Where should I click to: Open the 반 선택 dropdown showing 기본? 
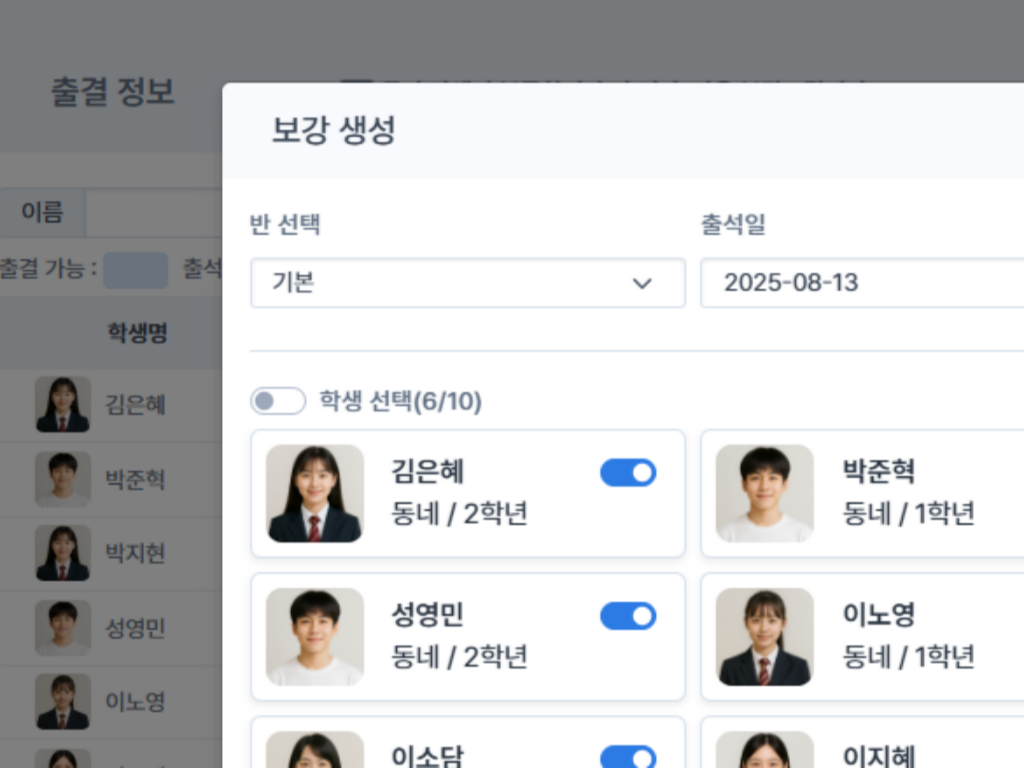(468, 283)
